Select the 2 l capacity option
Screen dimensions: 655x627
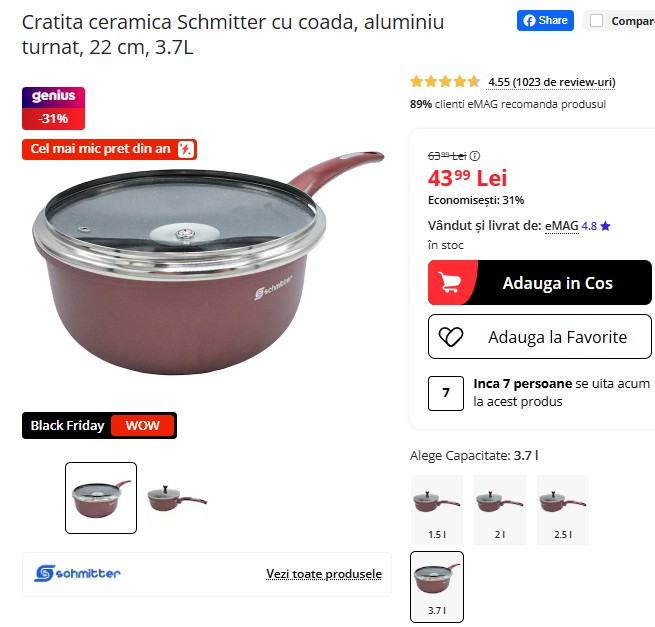(500, 510)
